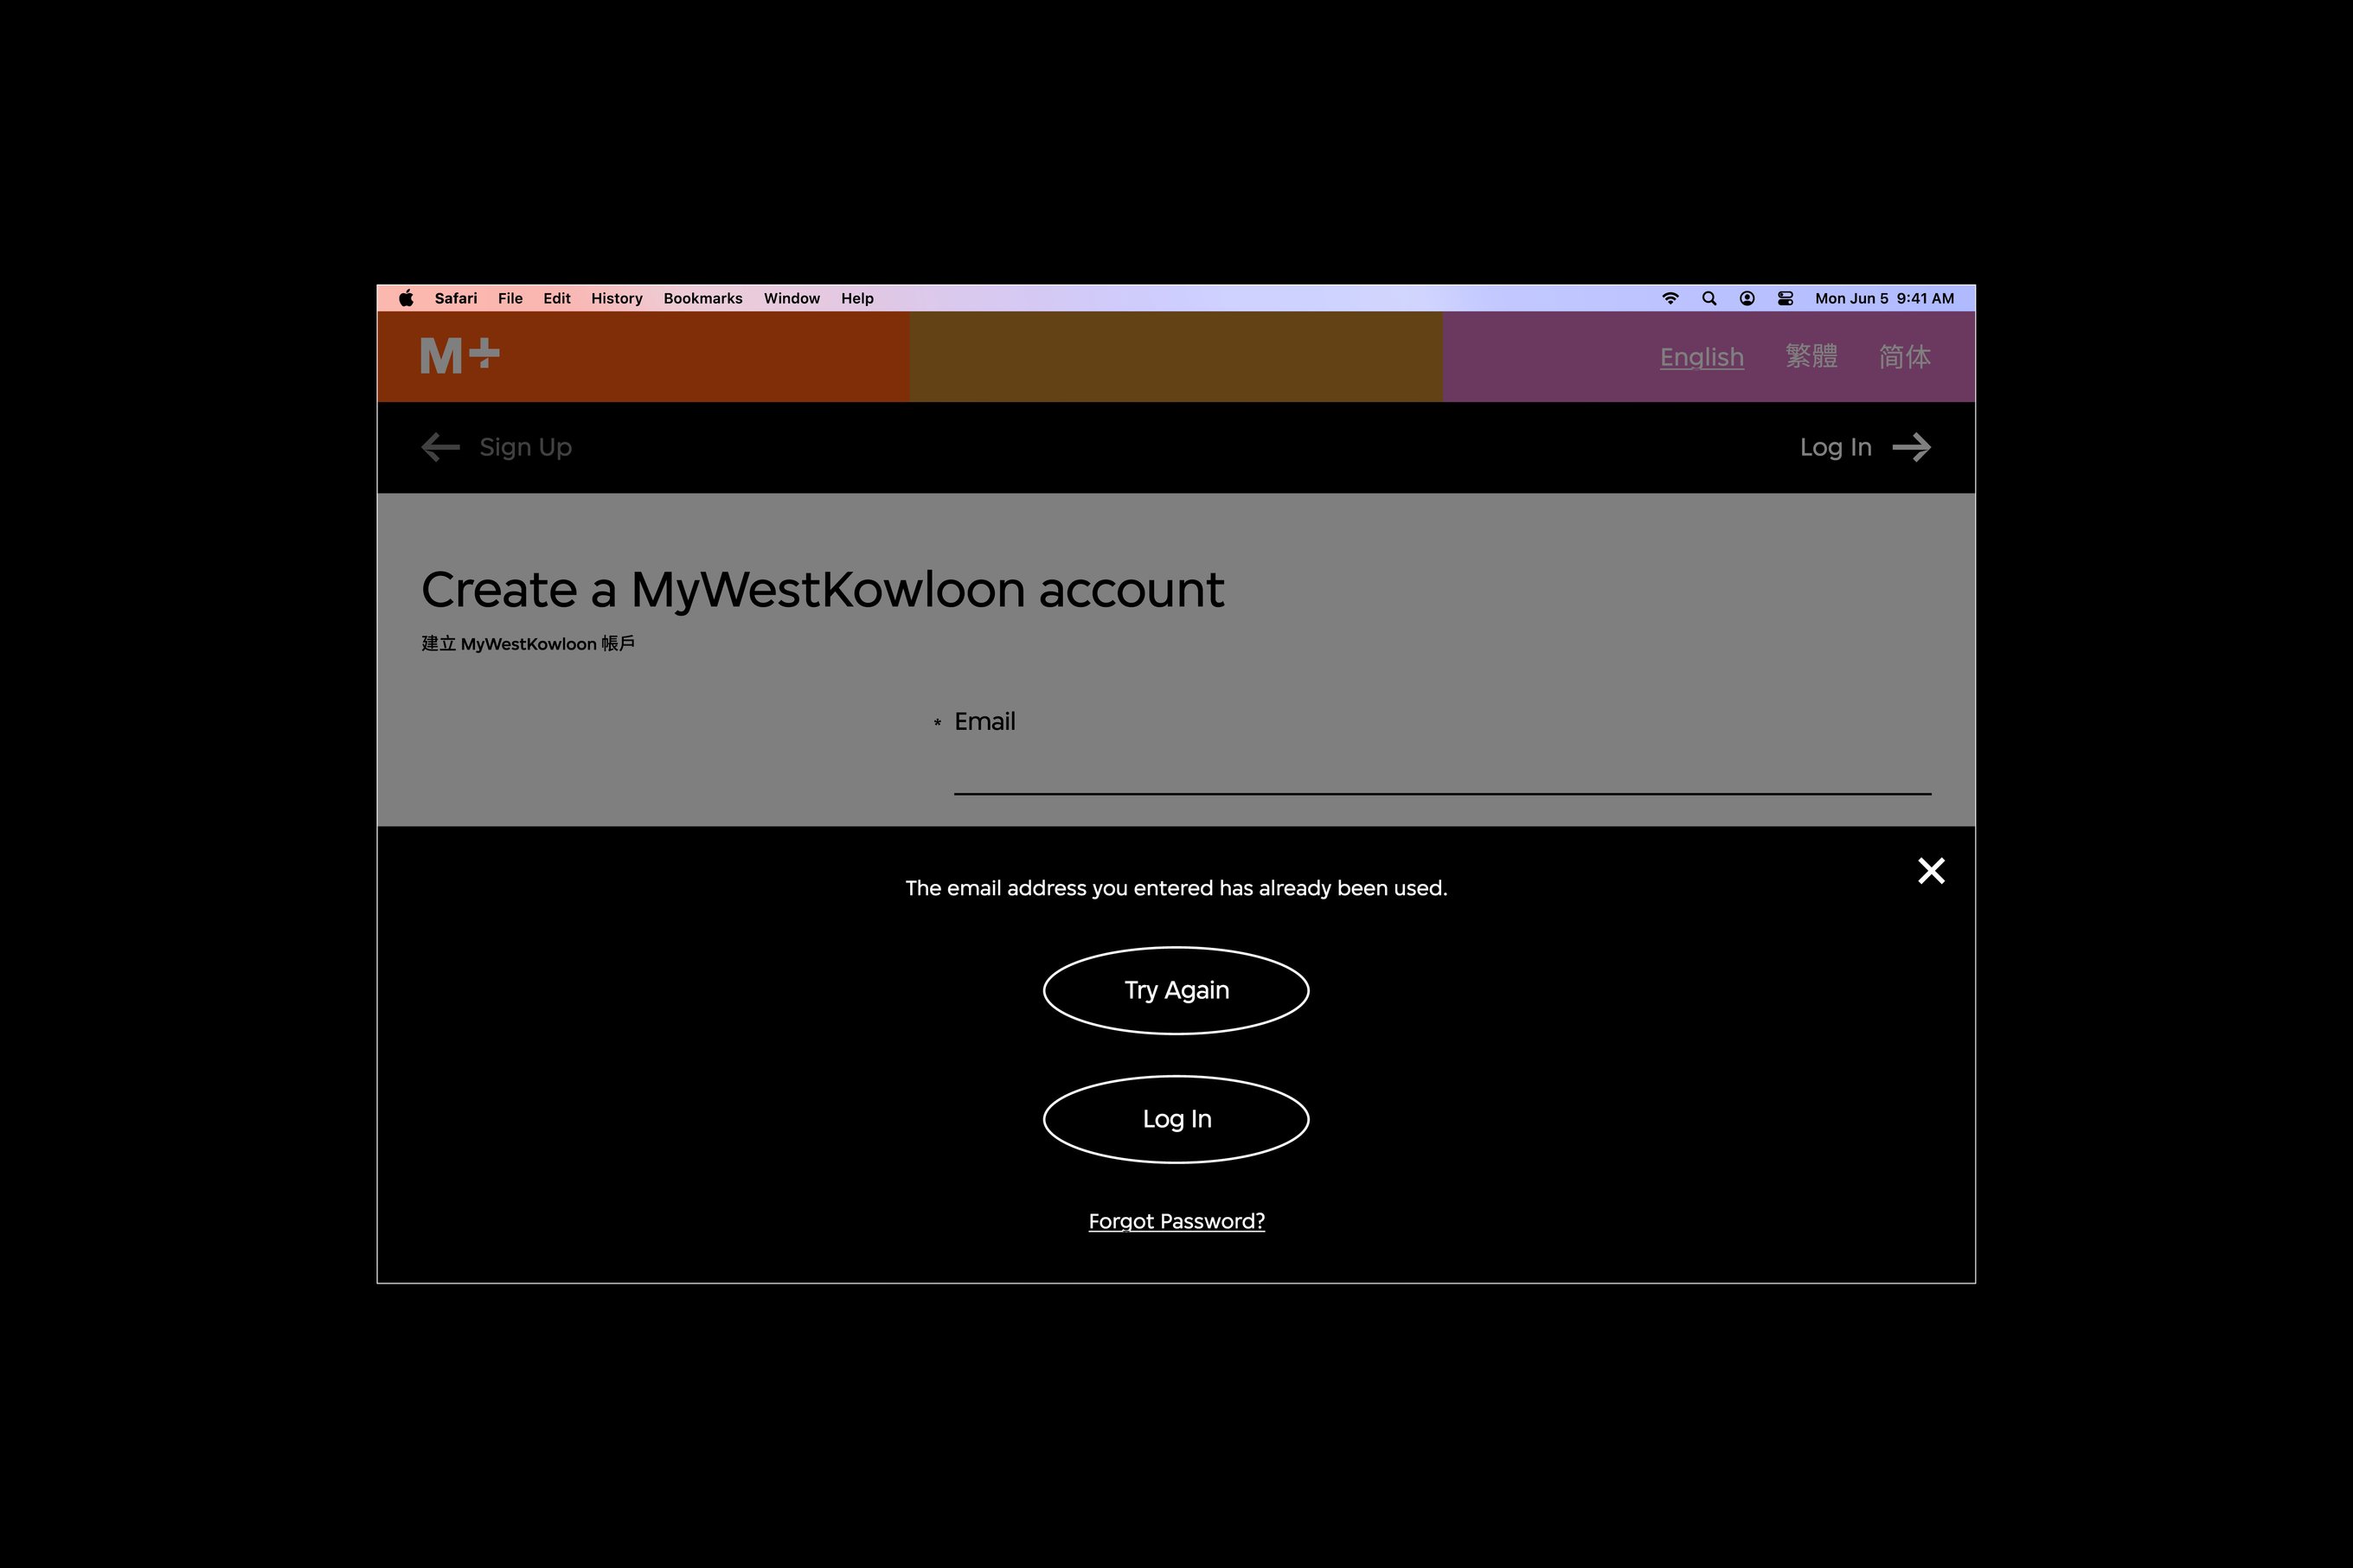Open the Apple menu

point(406,298)
